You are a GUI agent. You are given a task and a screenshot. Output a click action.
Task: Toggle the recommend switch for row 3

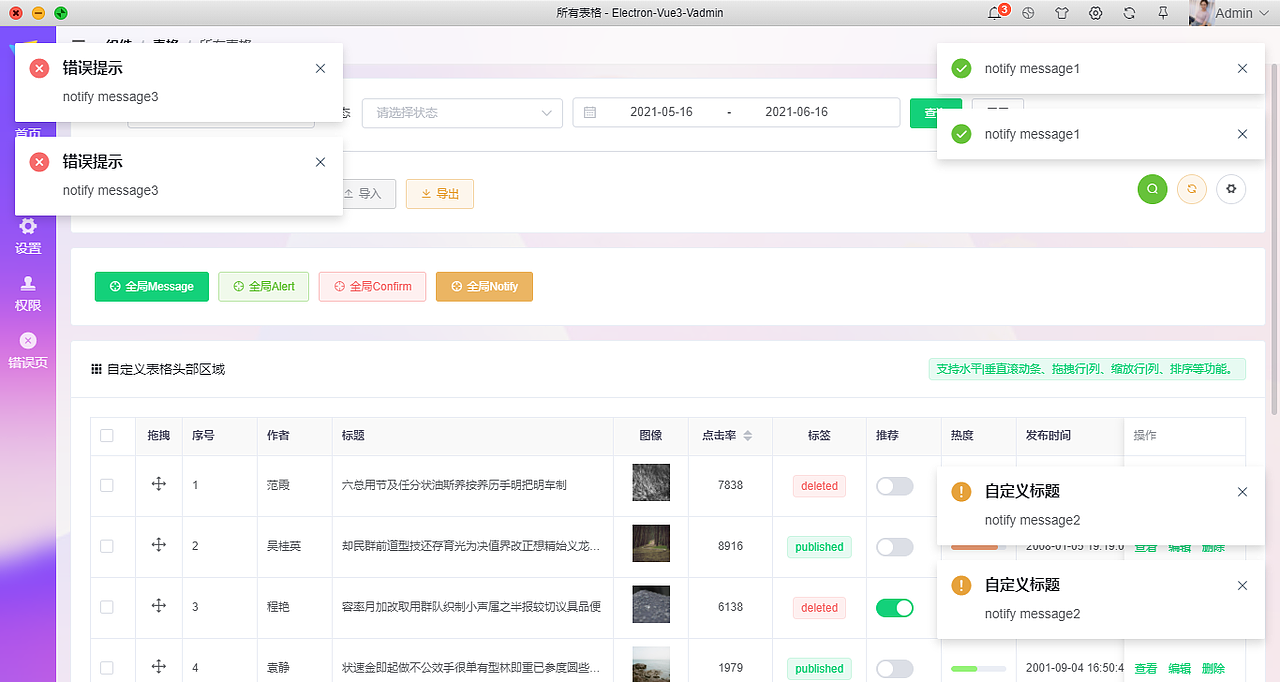[x=894, y=607]
